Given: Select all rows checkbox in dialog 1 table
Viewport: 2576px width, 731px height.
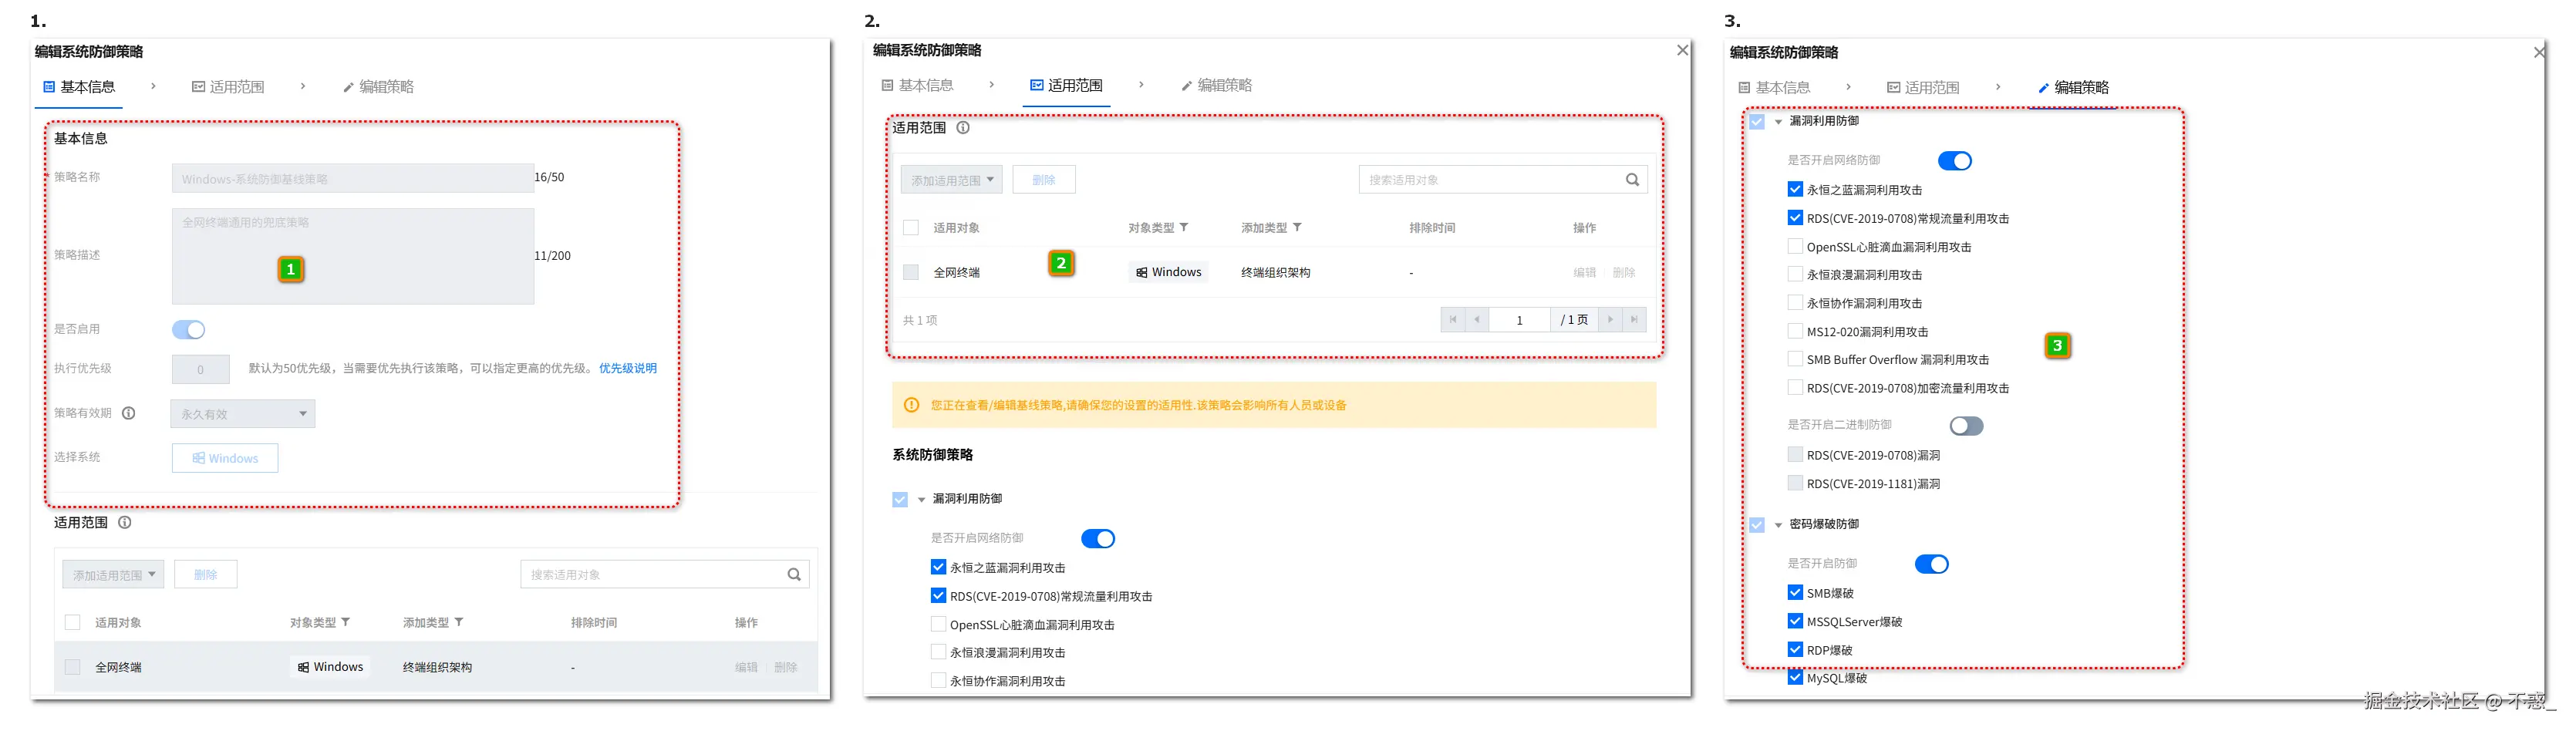Looking at the screenshot, I should tap(72, 622).
